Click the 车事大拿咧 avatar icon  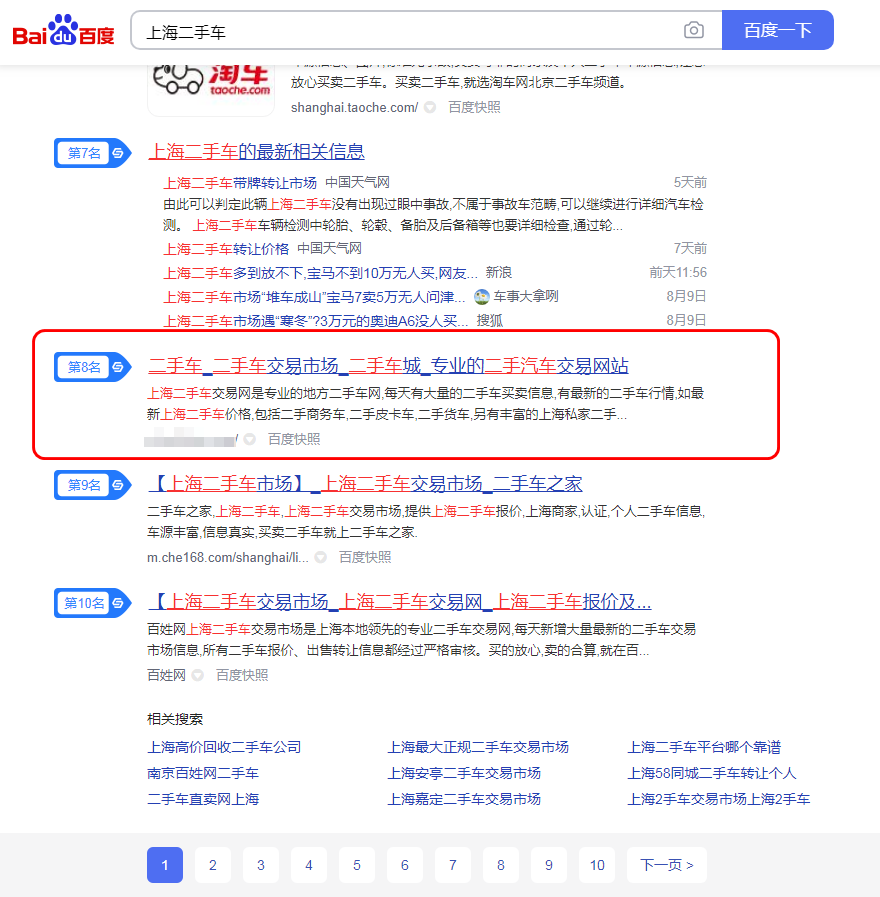[482, 297]
